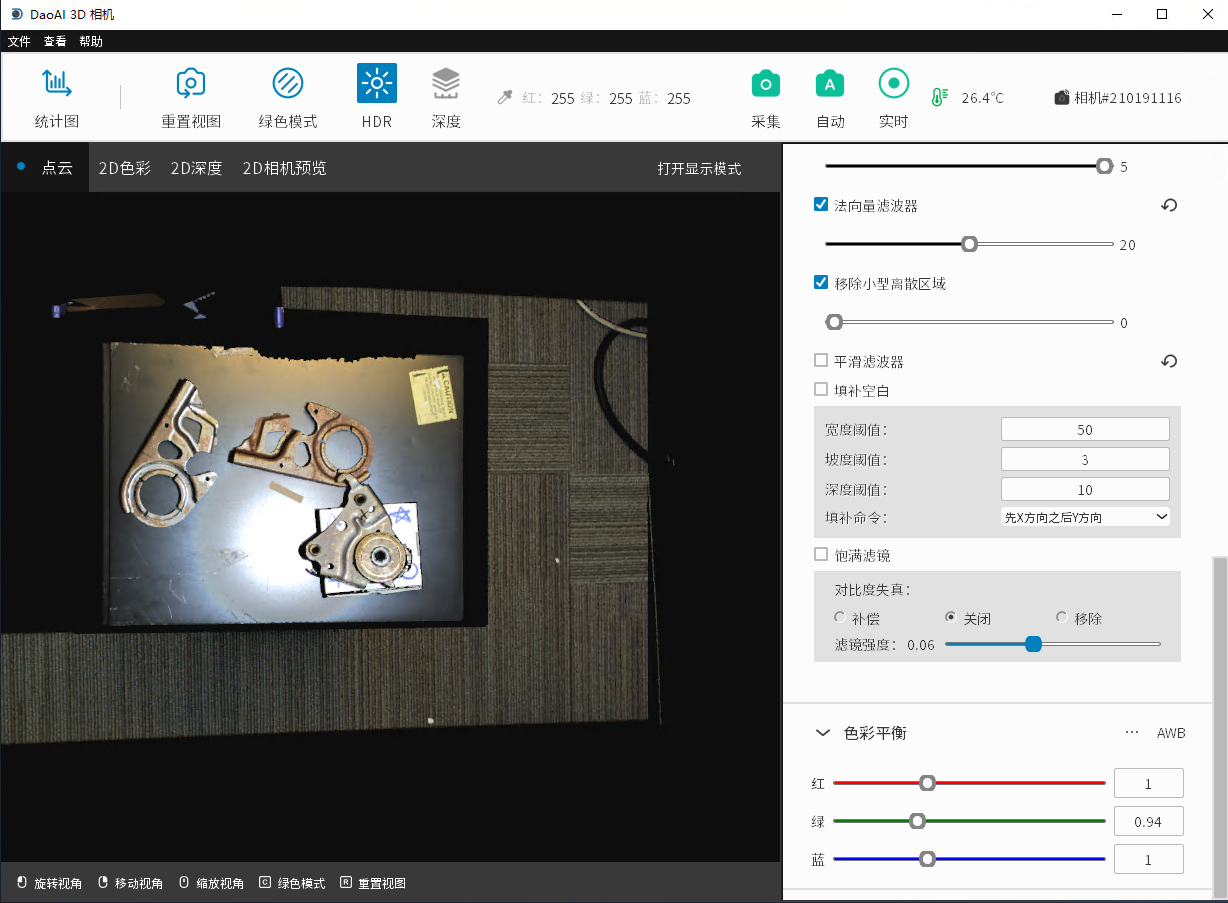The height and width of the screenshot is (903, 1228).
Task: Start 实时 live streaming mode
Action: pyautogui.click(x=893, y=85)
